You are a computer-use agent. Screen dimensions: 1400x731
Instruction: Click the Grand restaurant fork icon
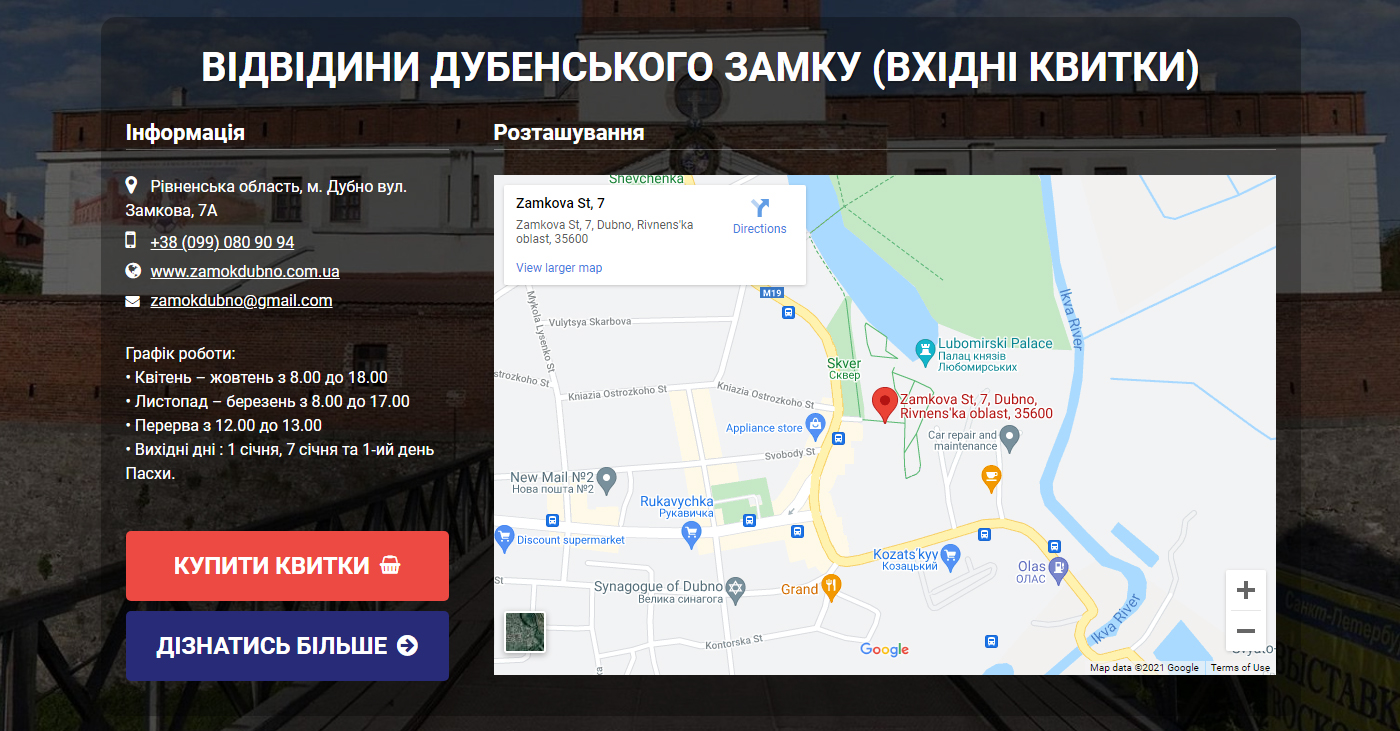pos(831,587)
